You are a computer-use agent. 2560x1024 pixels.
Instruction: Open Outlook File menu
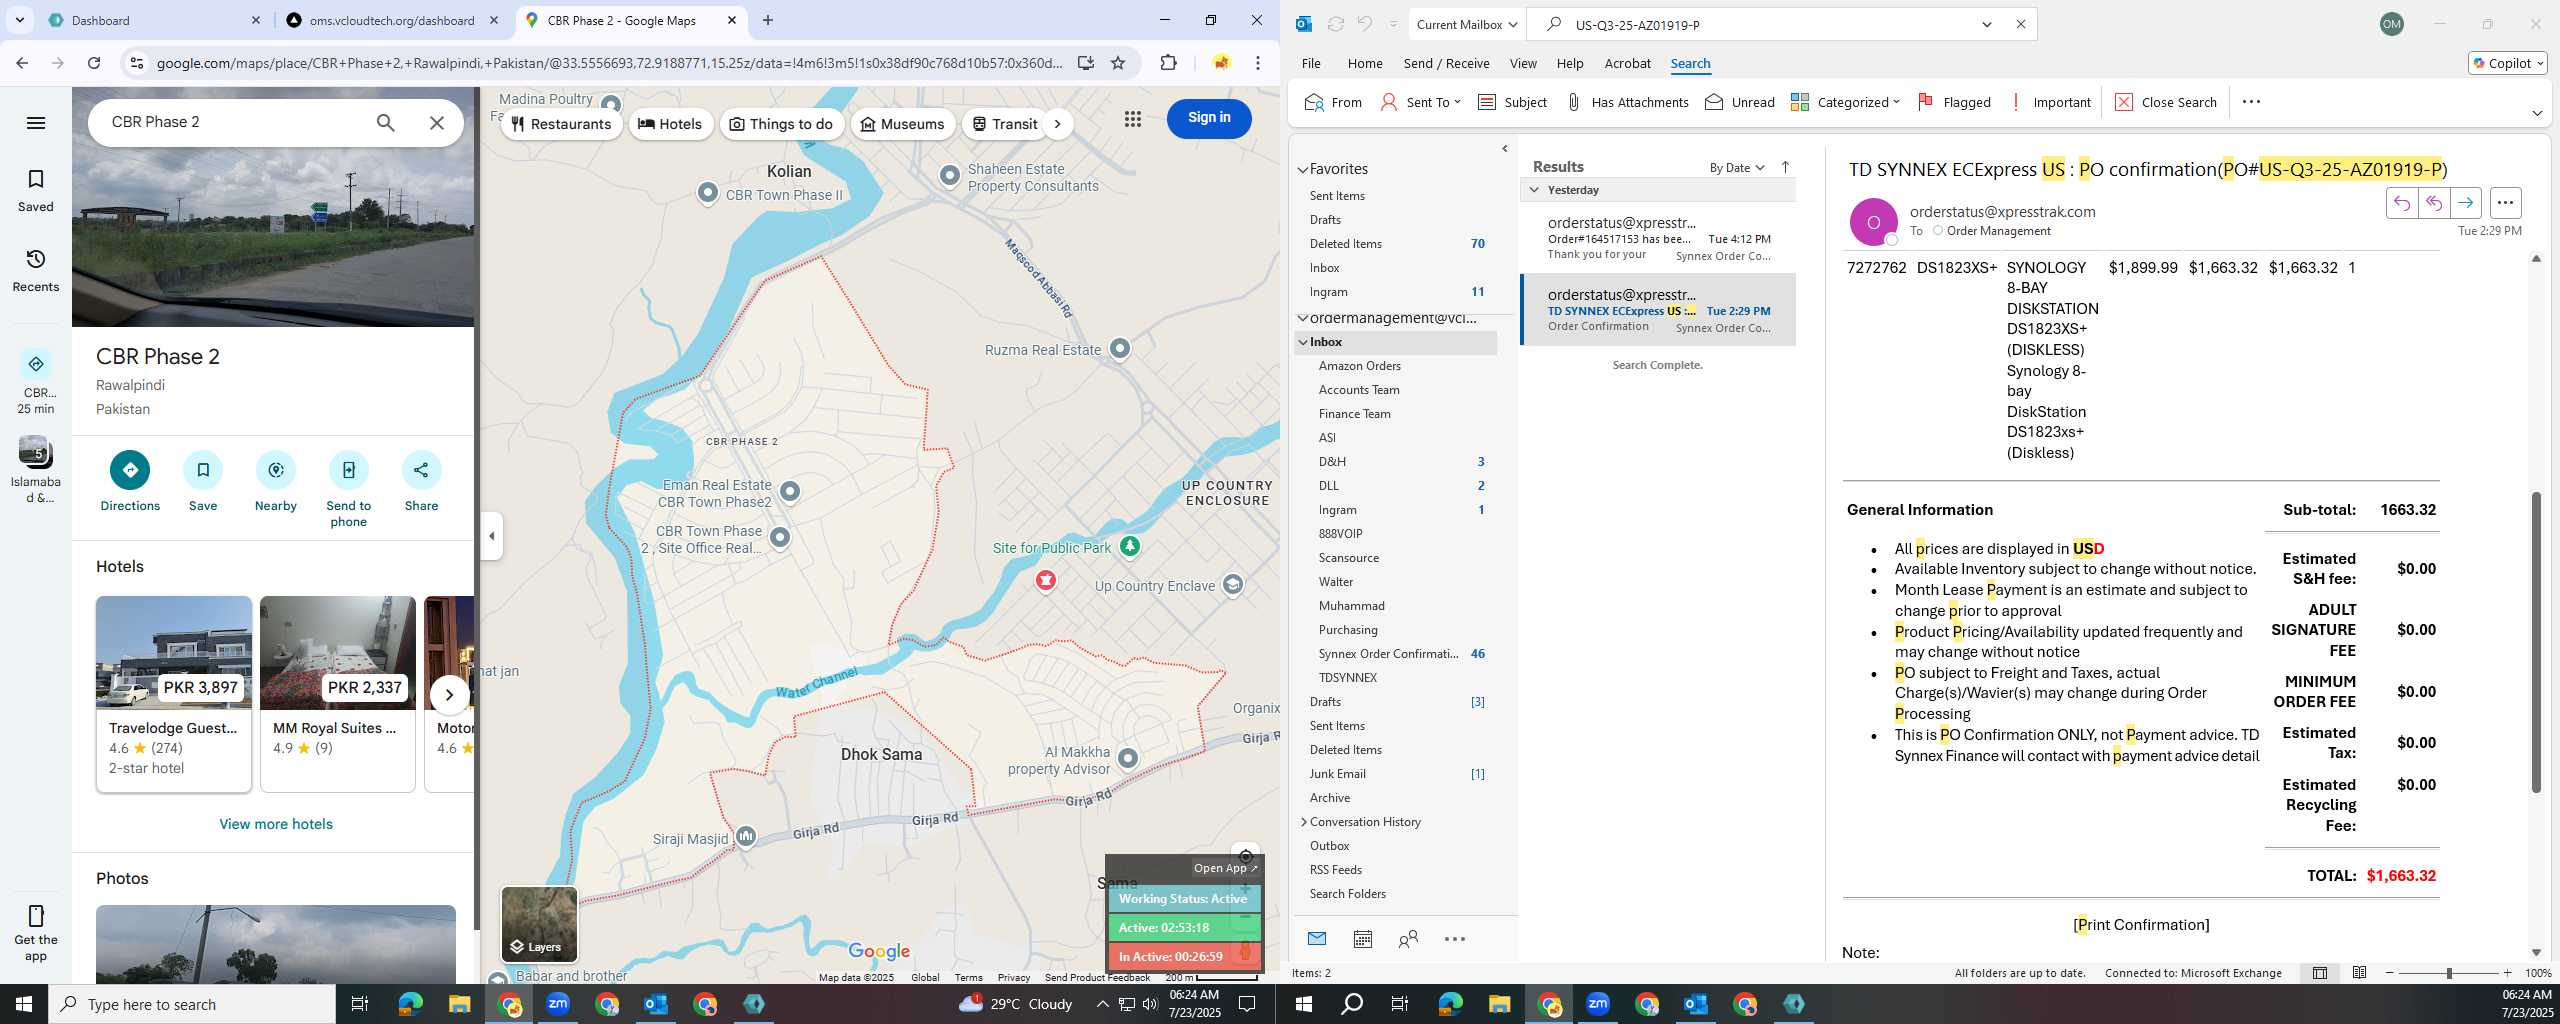pyautogui.click(x=1310, y=63)
